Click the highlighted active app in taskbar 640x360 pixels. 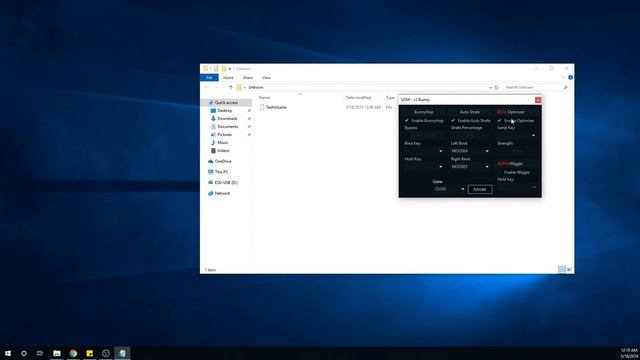[122, 353]
